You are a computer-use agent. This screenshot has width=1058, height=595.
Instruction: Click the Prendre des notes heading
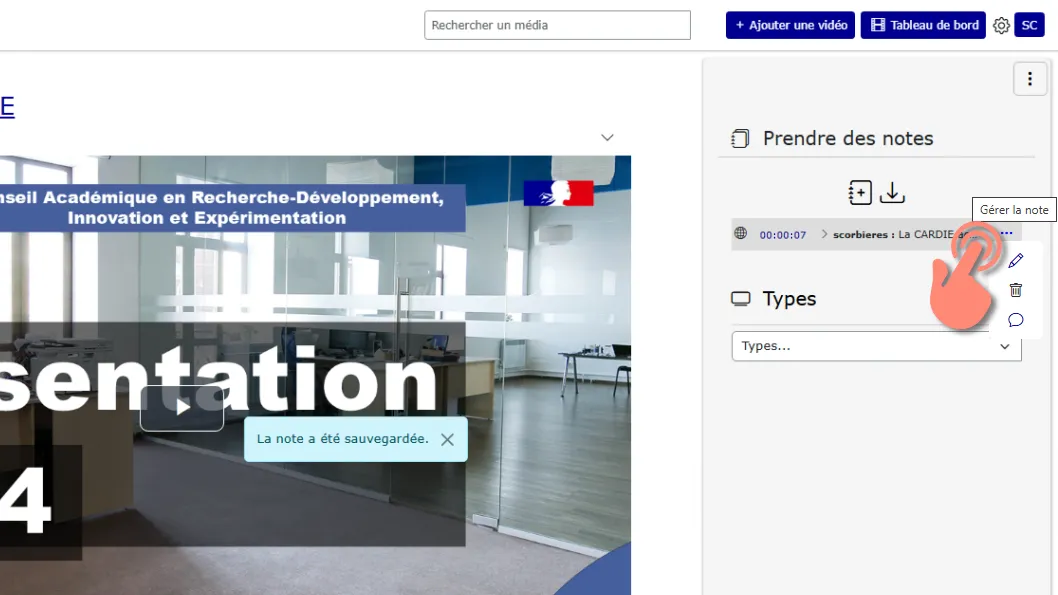pyautogui.click(x=848, y=138)
